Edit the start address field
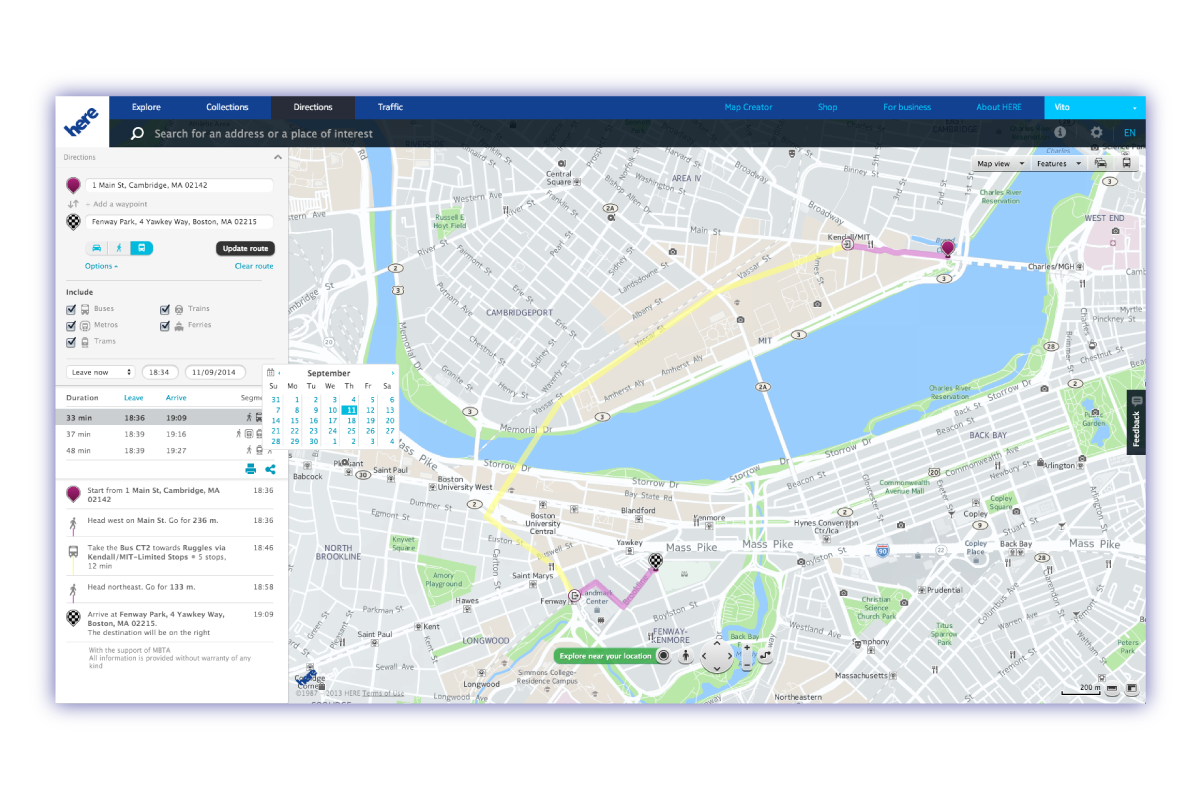The height and width of the screenshot is (800, 1201). click(x=178, y=185)
